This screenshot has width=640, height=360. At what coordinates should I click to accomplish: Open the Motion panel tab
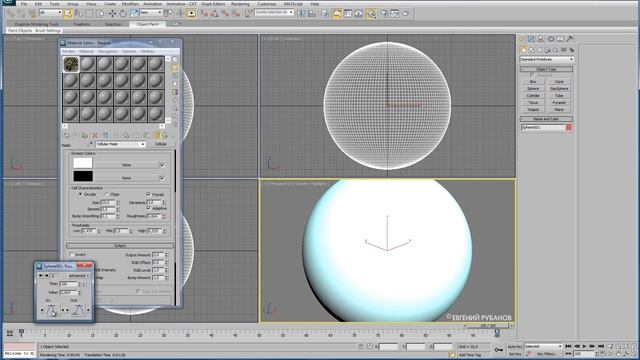pos(551,39)
